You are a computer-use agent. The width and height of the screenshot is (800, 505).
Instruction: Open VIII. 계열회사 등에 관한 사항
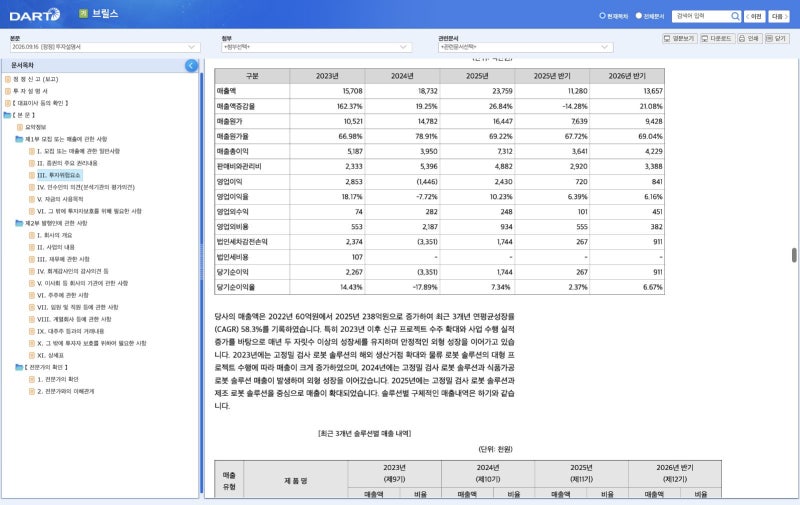(x=74, y=319)
